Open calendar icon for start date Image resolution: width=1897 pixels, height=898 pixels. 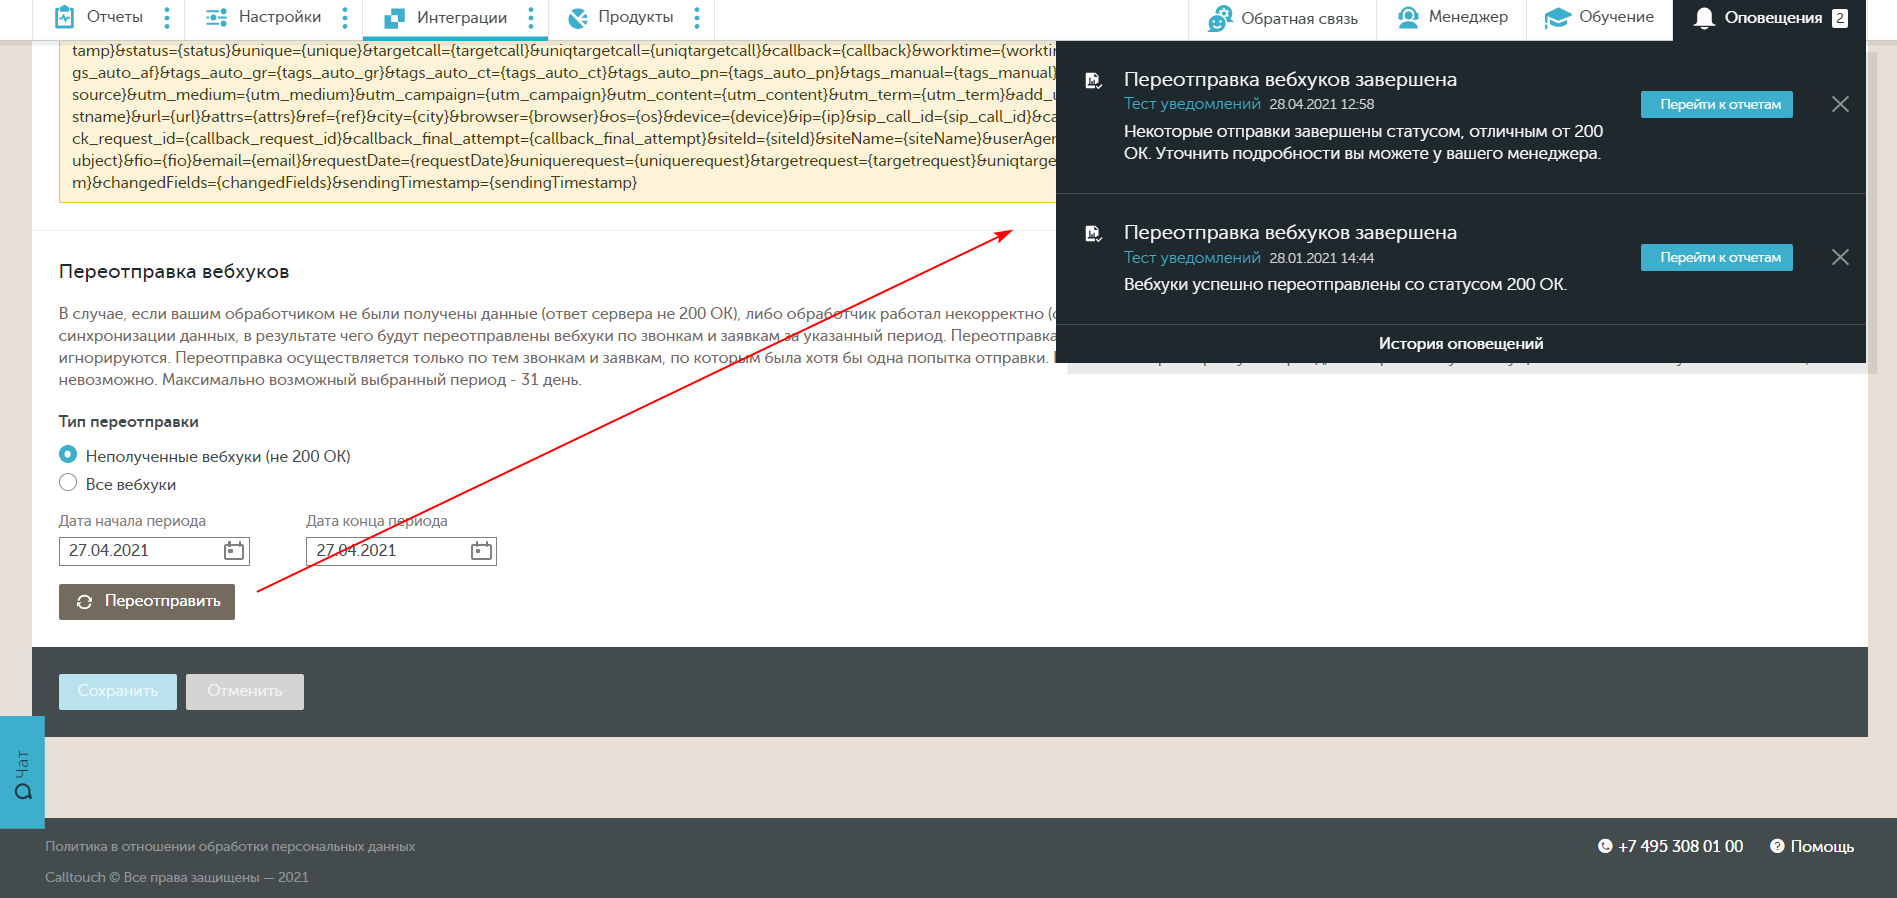234,550
